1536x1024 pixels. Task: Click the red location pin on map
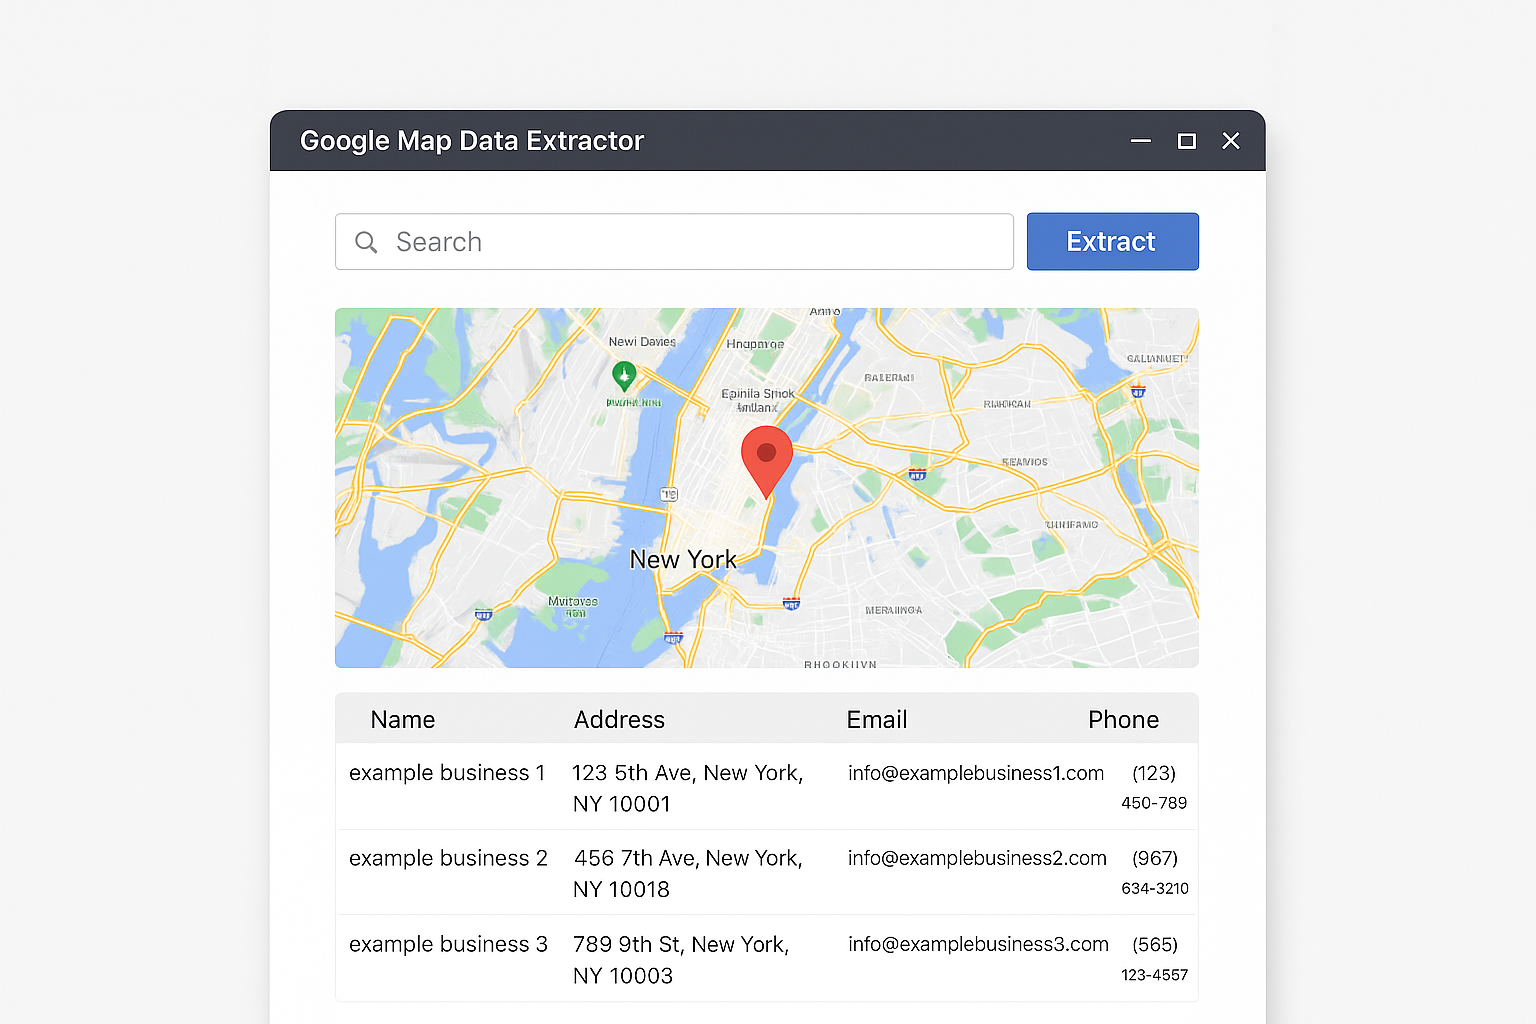[767, 461]
